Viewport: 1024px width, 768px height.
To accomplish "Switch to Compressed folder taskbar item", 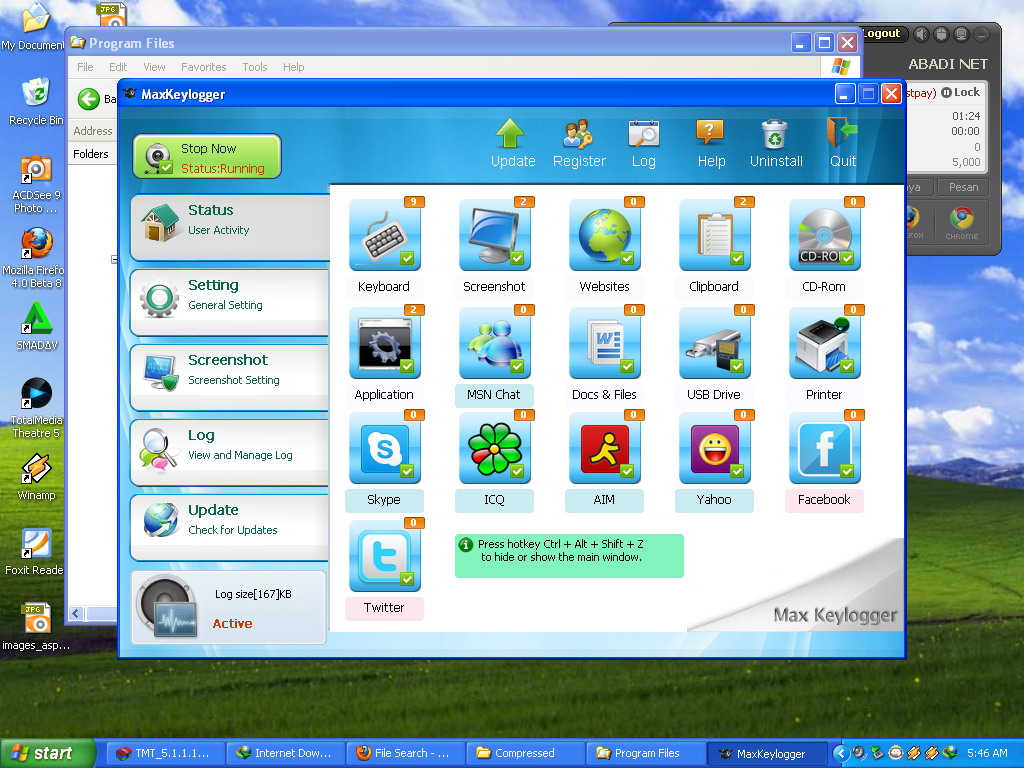I will tap(524, 753).
